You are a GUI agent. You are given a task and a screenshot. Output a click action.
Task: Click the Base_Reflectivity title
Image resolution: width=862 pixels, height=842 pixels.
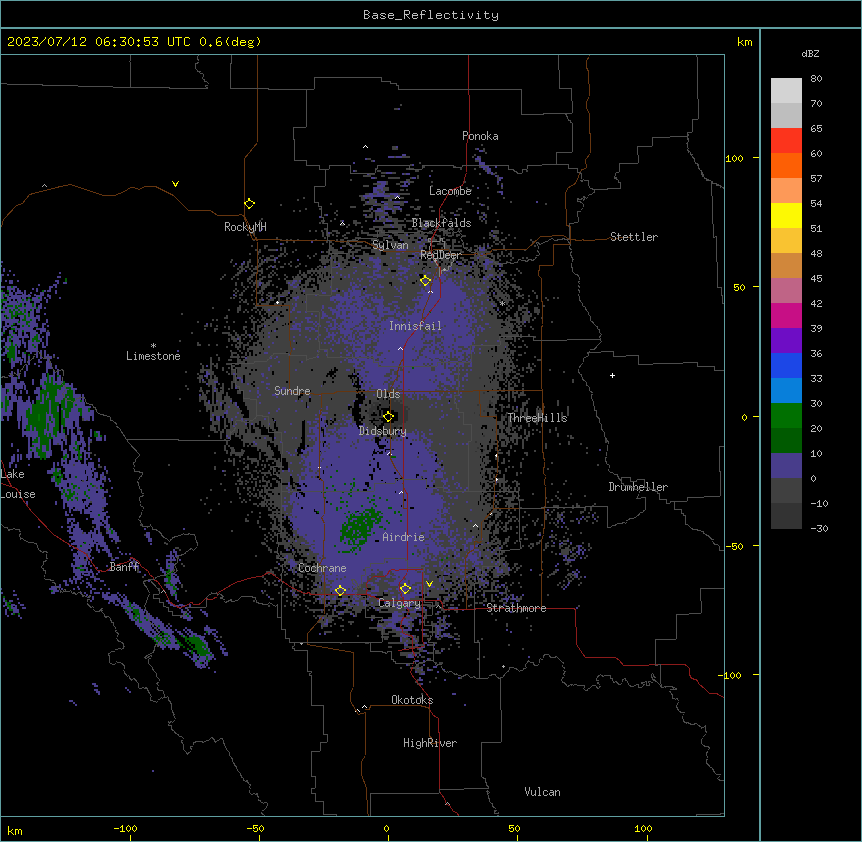431,15
